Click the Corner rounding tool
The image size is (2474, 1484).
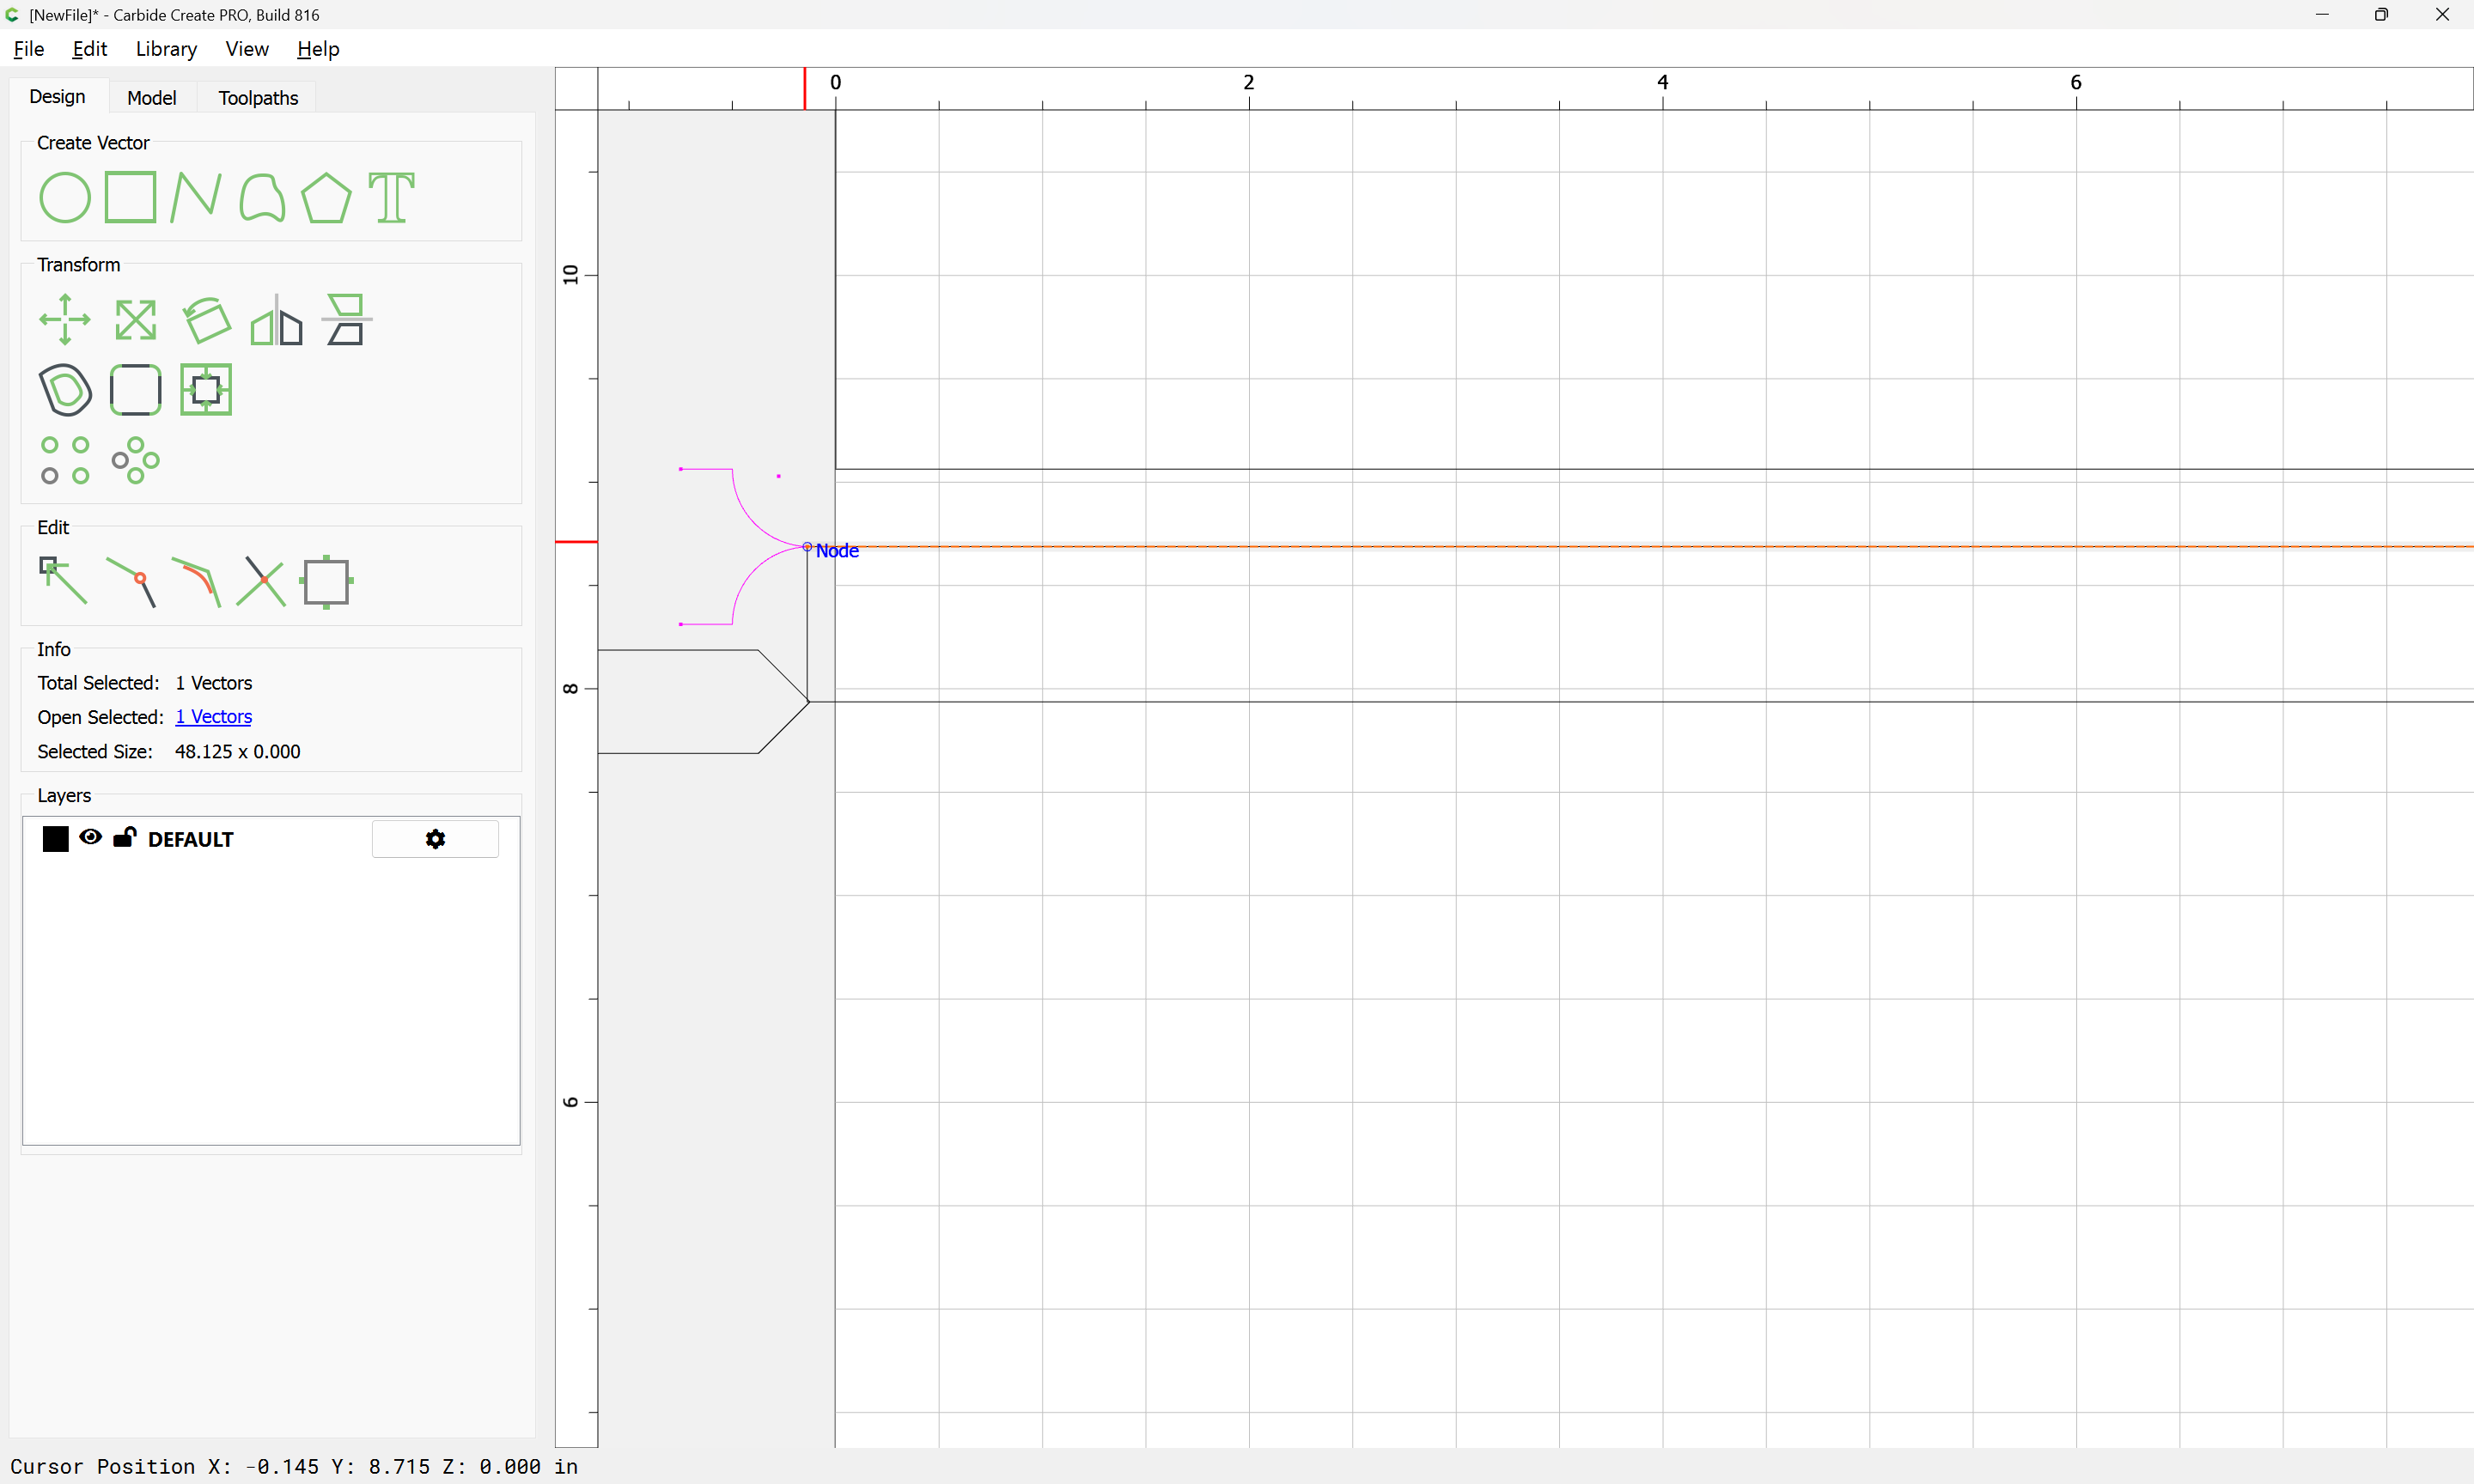tap(135, 390)
